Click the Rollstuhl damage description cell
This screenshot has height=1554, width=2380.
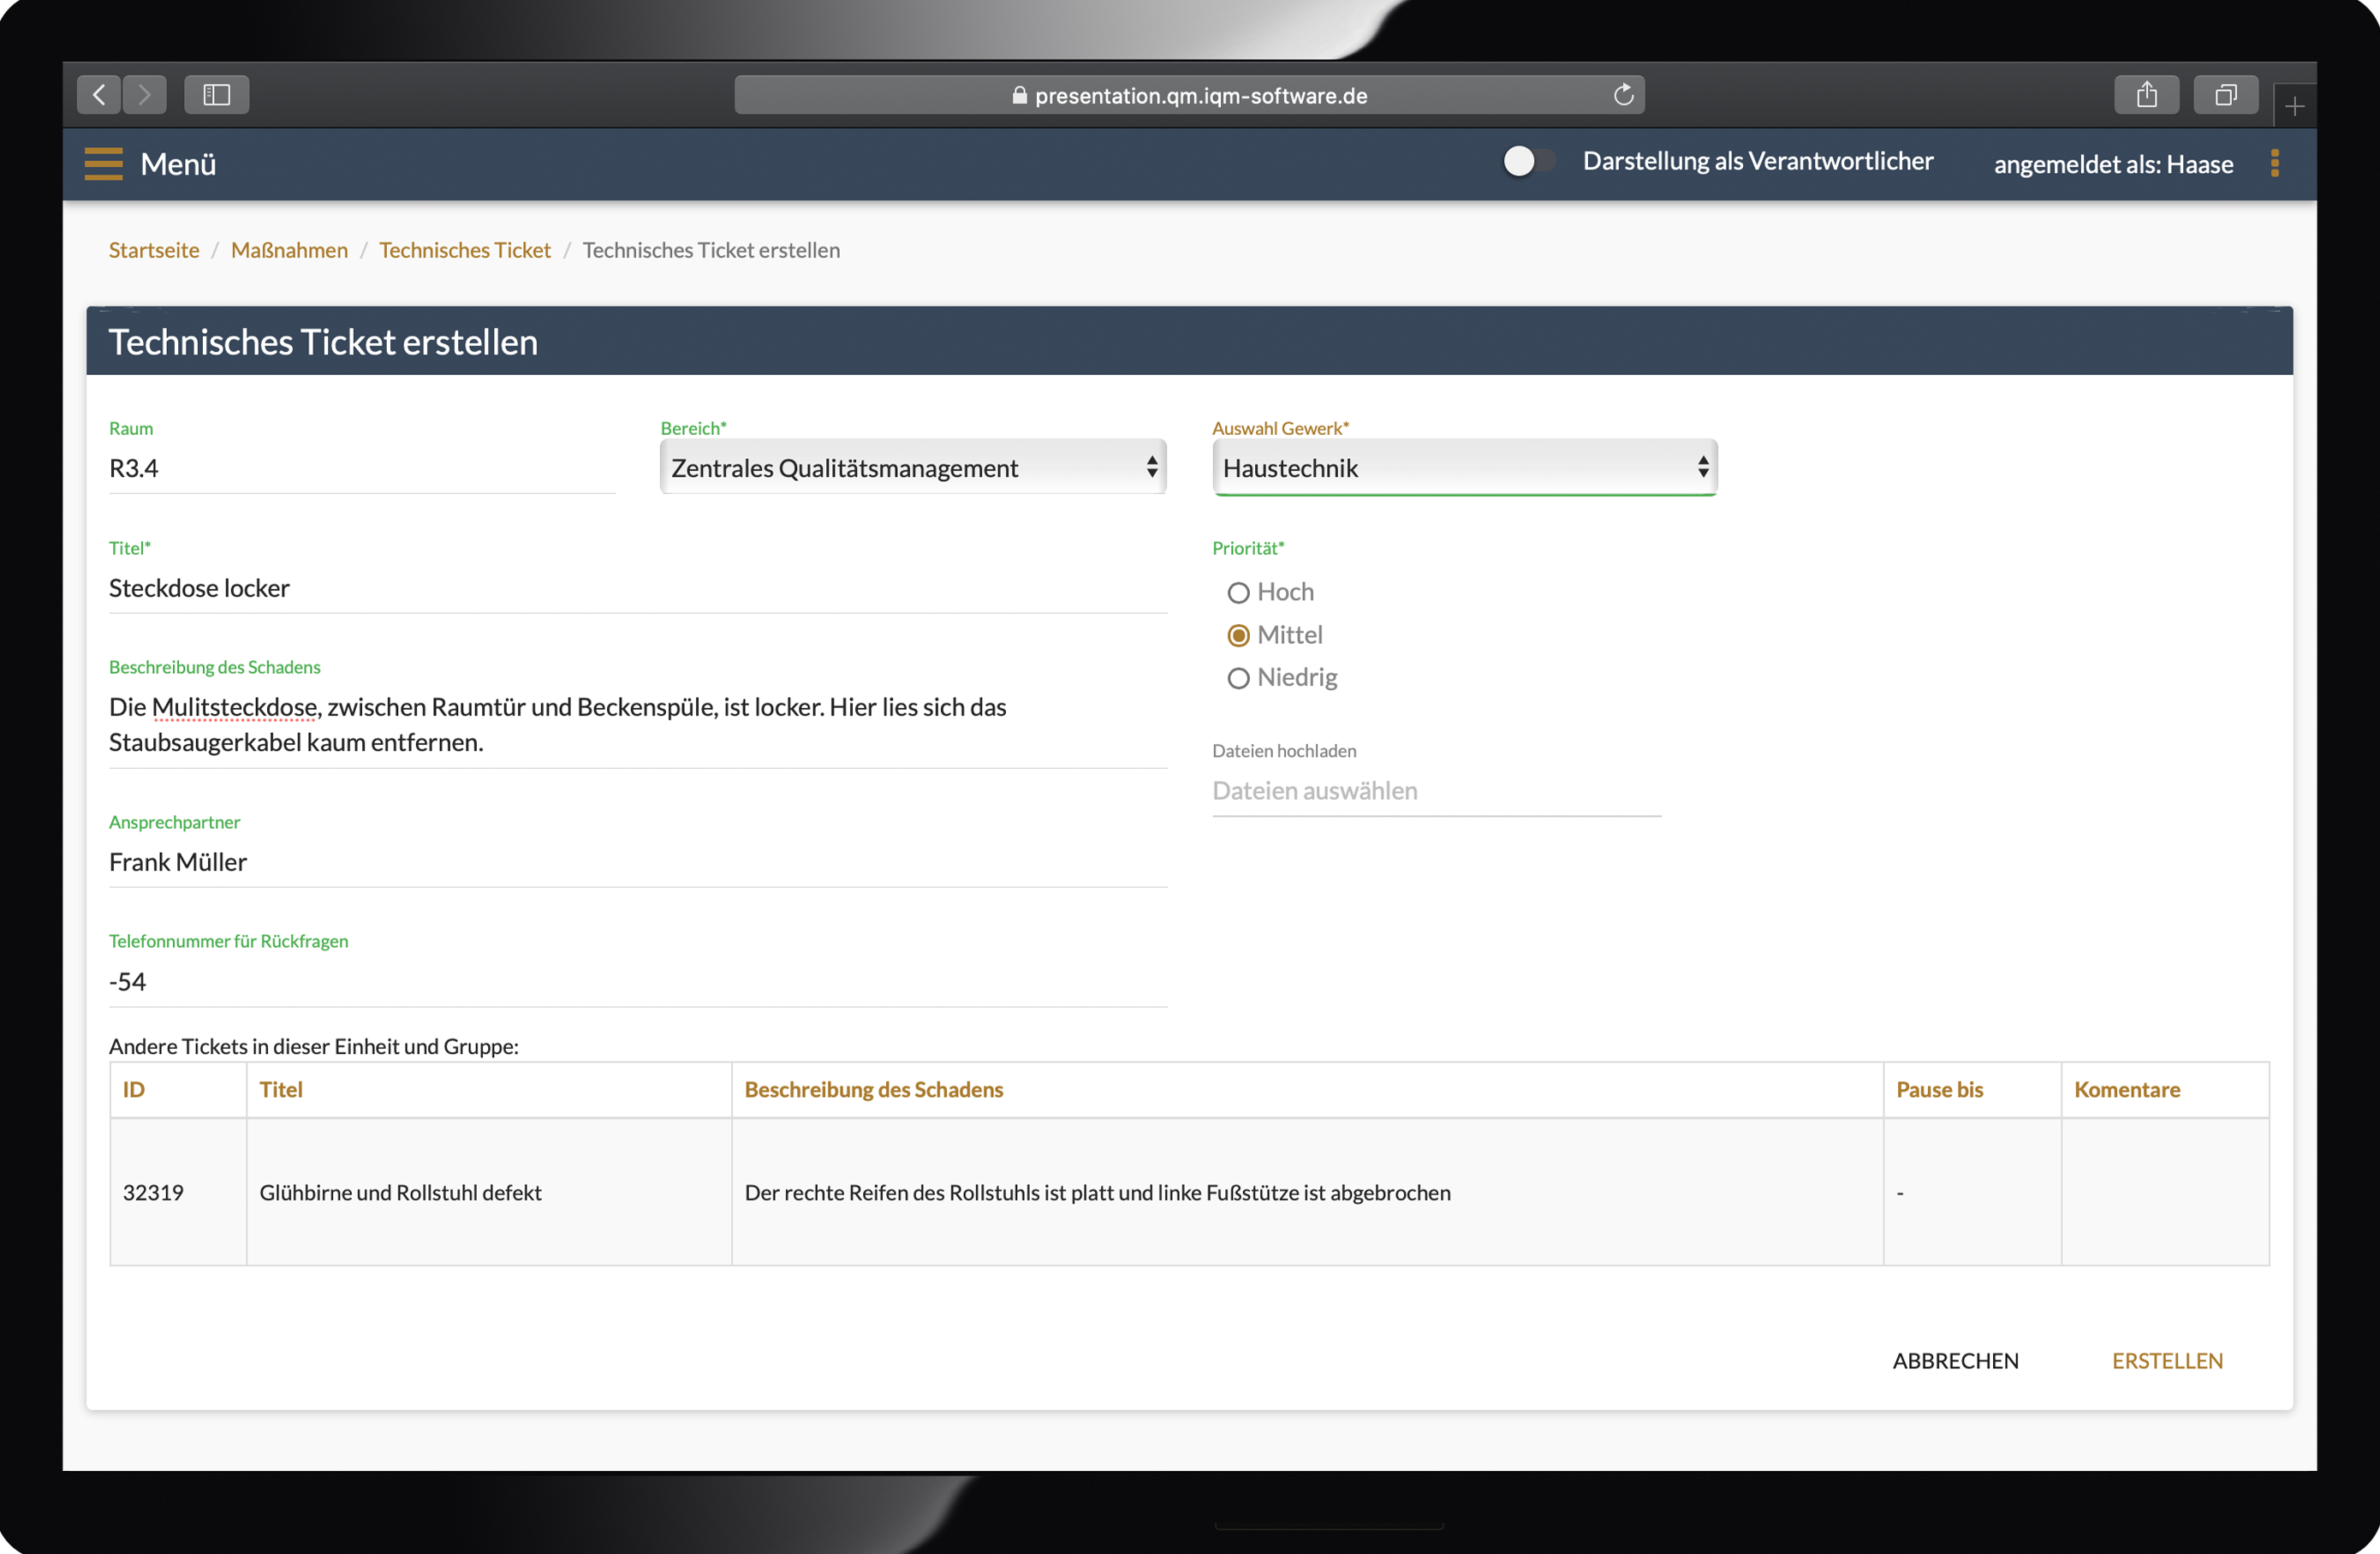click(1307, 1192)
